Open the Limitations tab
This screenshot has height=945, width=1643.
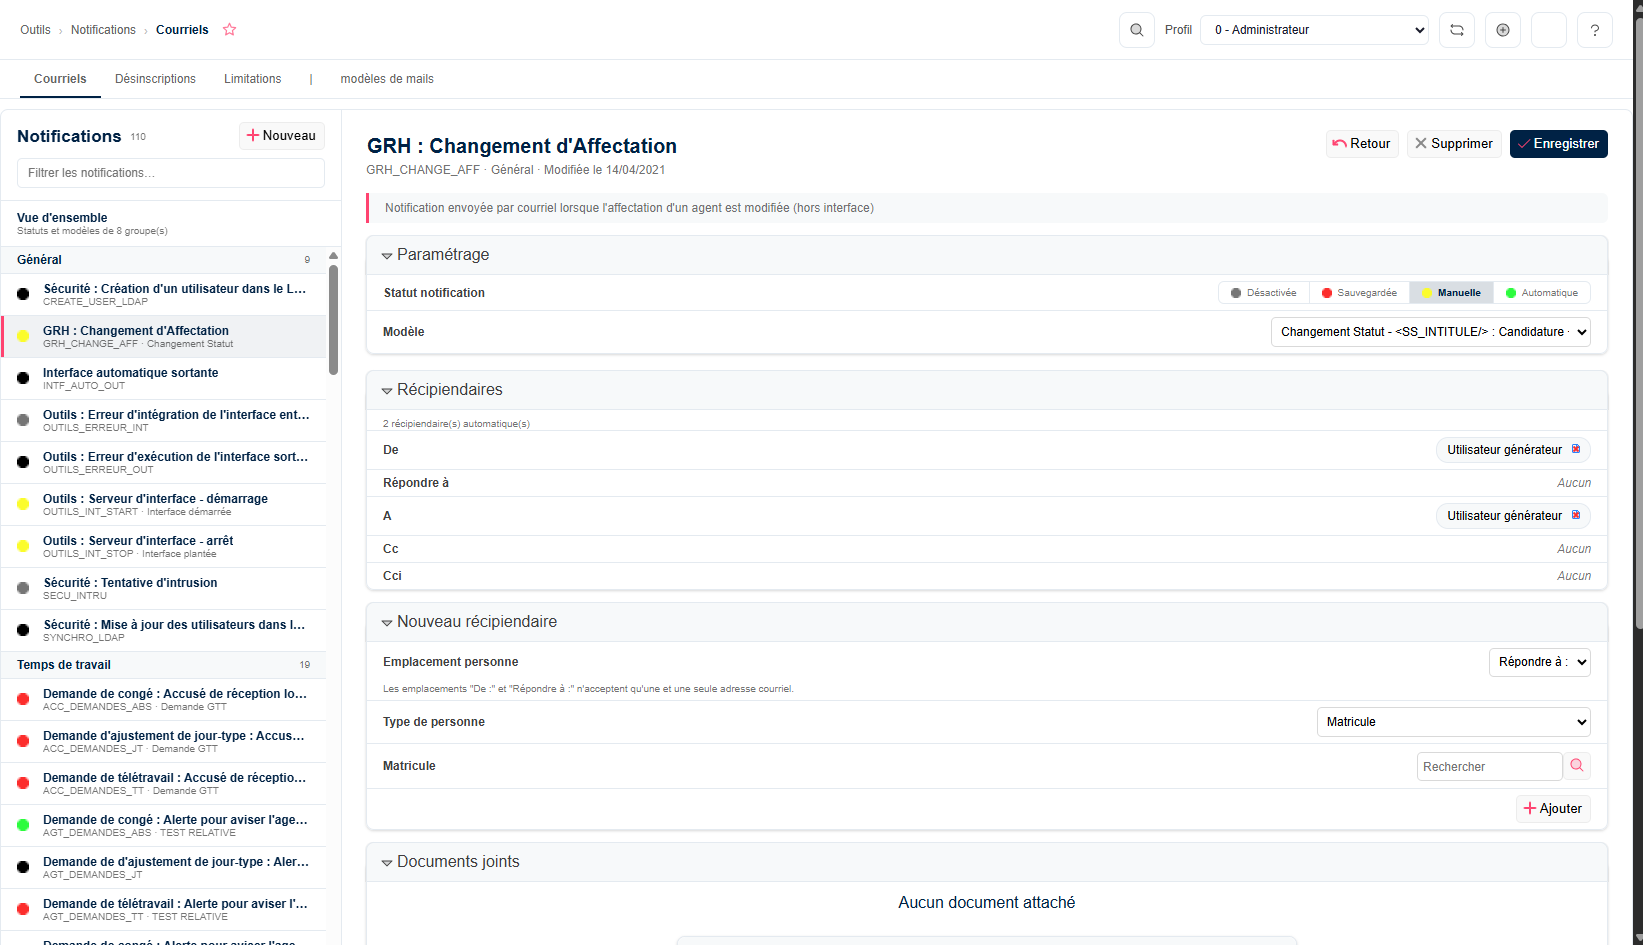tap(252, 79)
